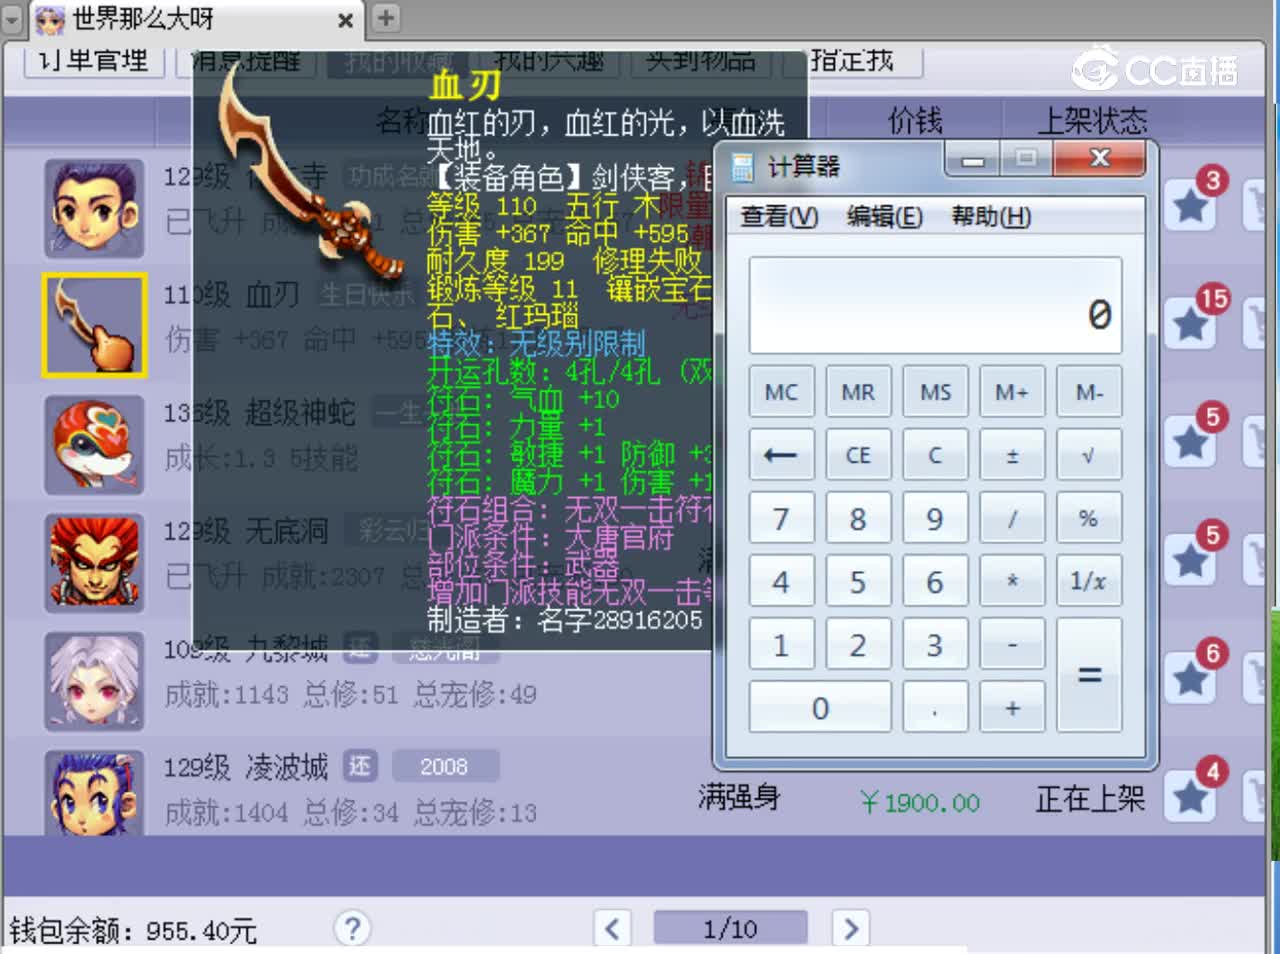1280x954 pixels.
Task: Click the favorite star with badge 3
Action: pyautogui.click(x=1191, y=206)
